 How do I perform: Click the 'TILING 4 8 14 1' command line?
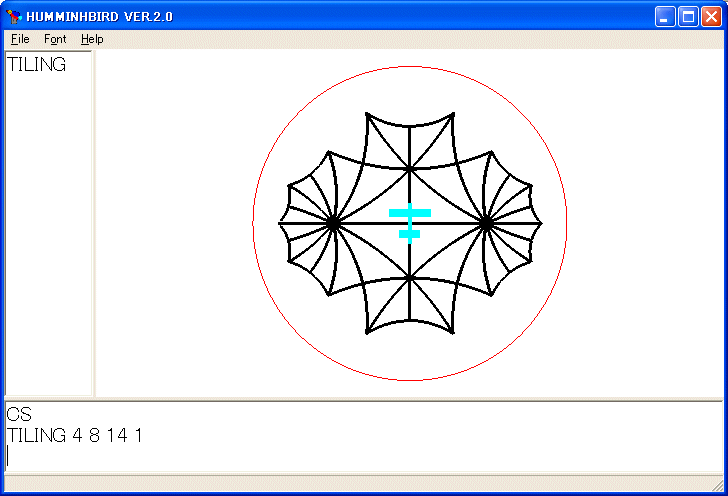tap(74, 435)
